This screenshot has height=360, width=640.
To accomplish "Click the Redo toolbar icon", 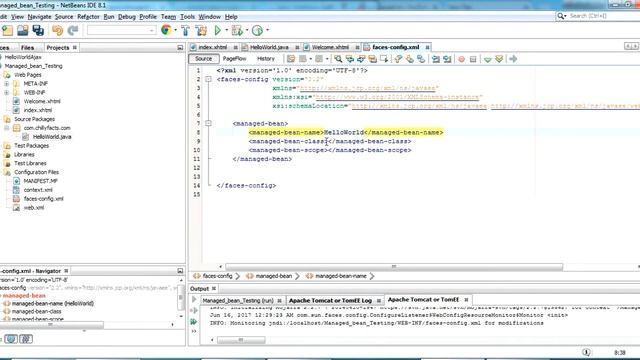I will [x=73, y=30].
